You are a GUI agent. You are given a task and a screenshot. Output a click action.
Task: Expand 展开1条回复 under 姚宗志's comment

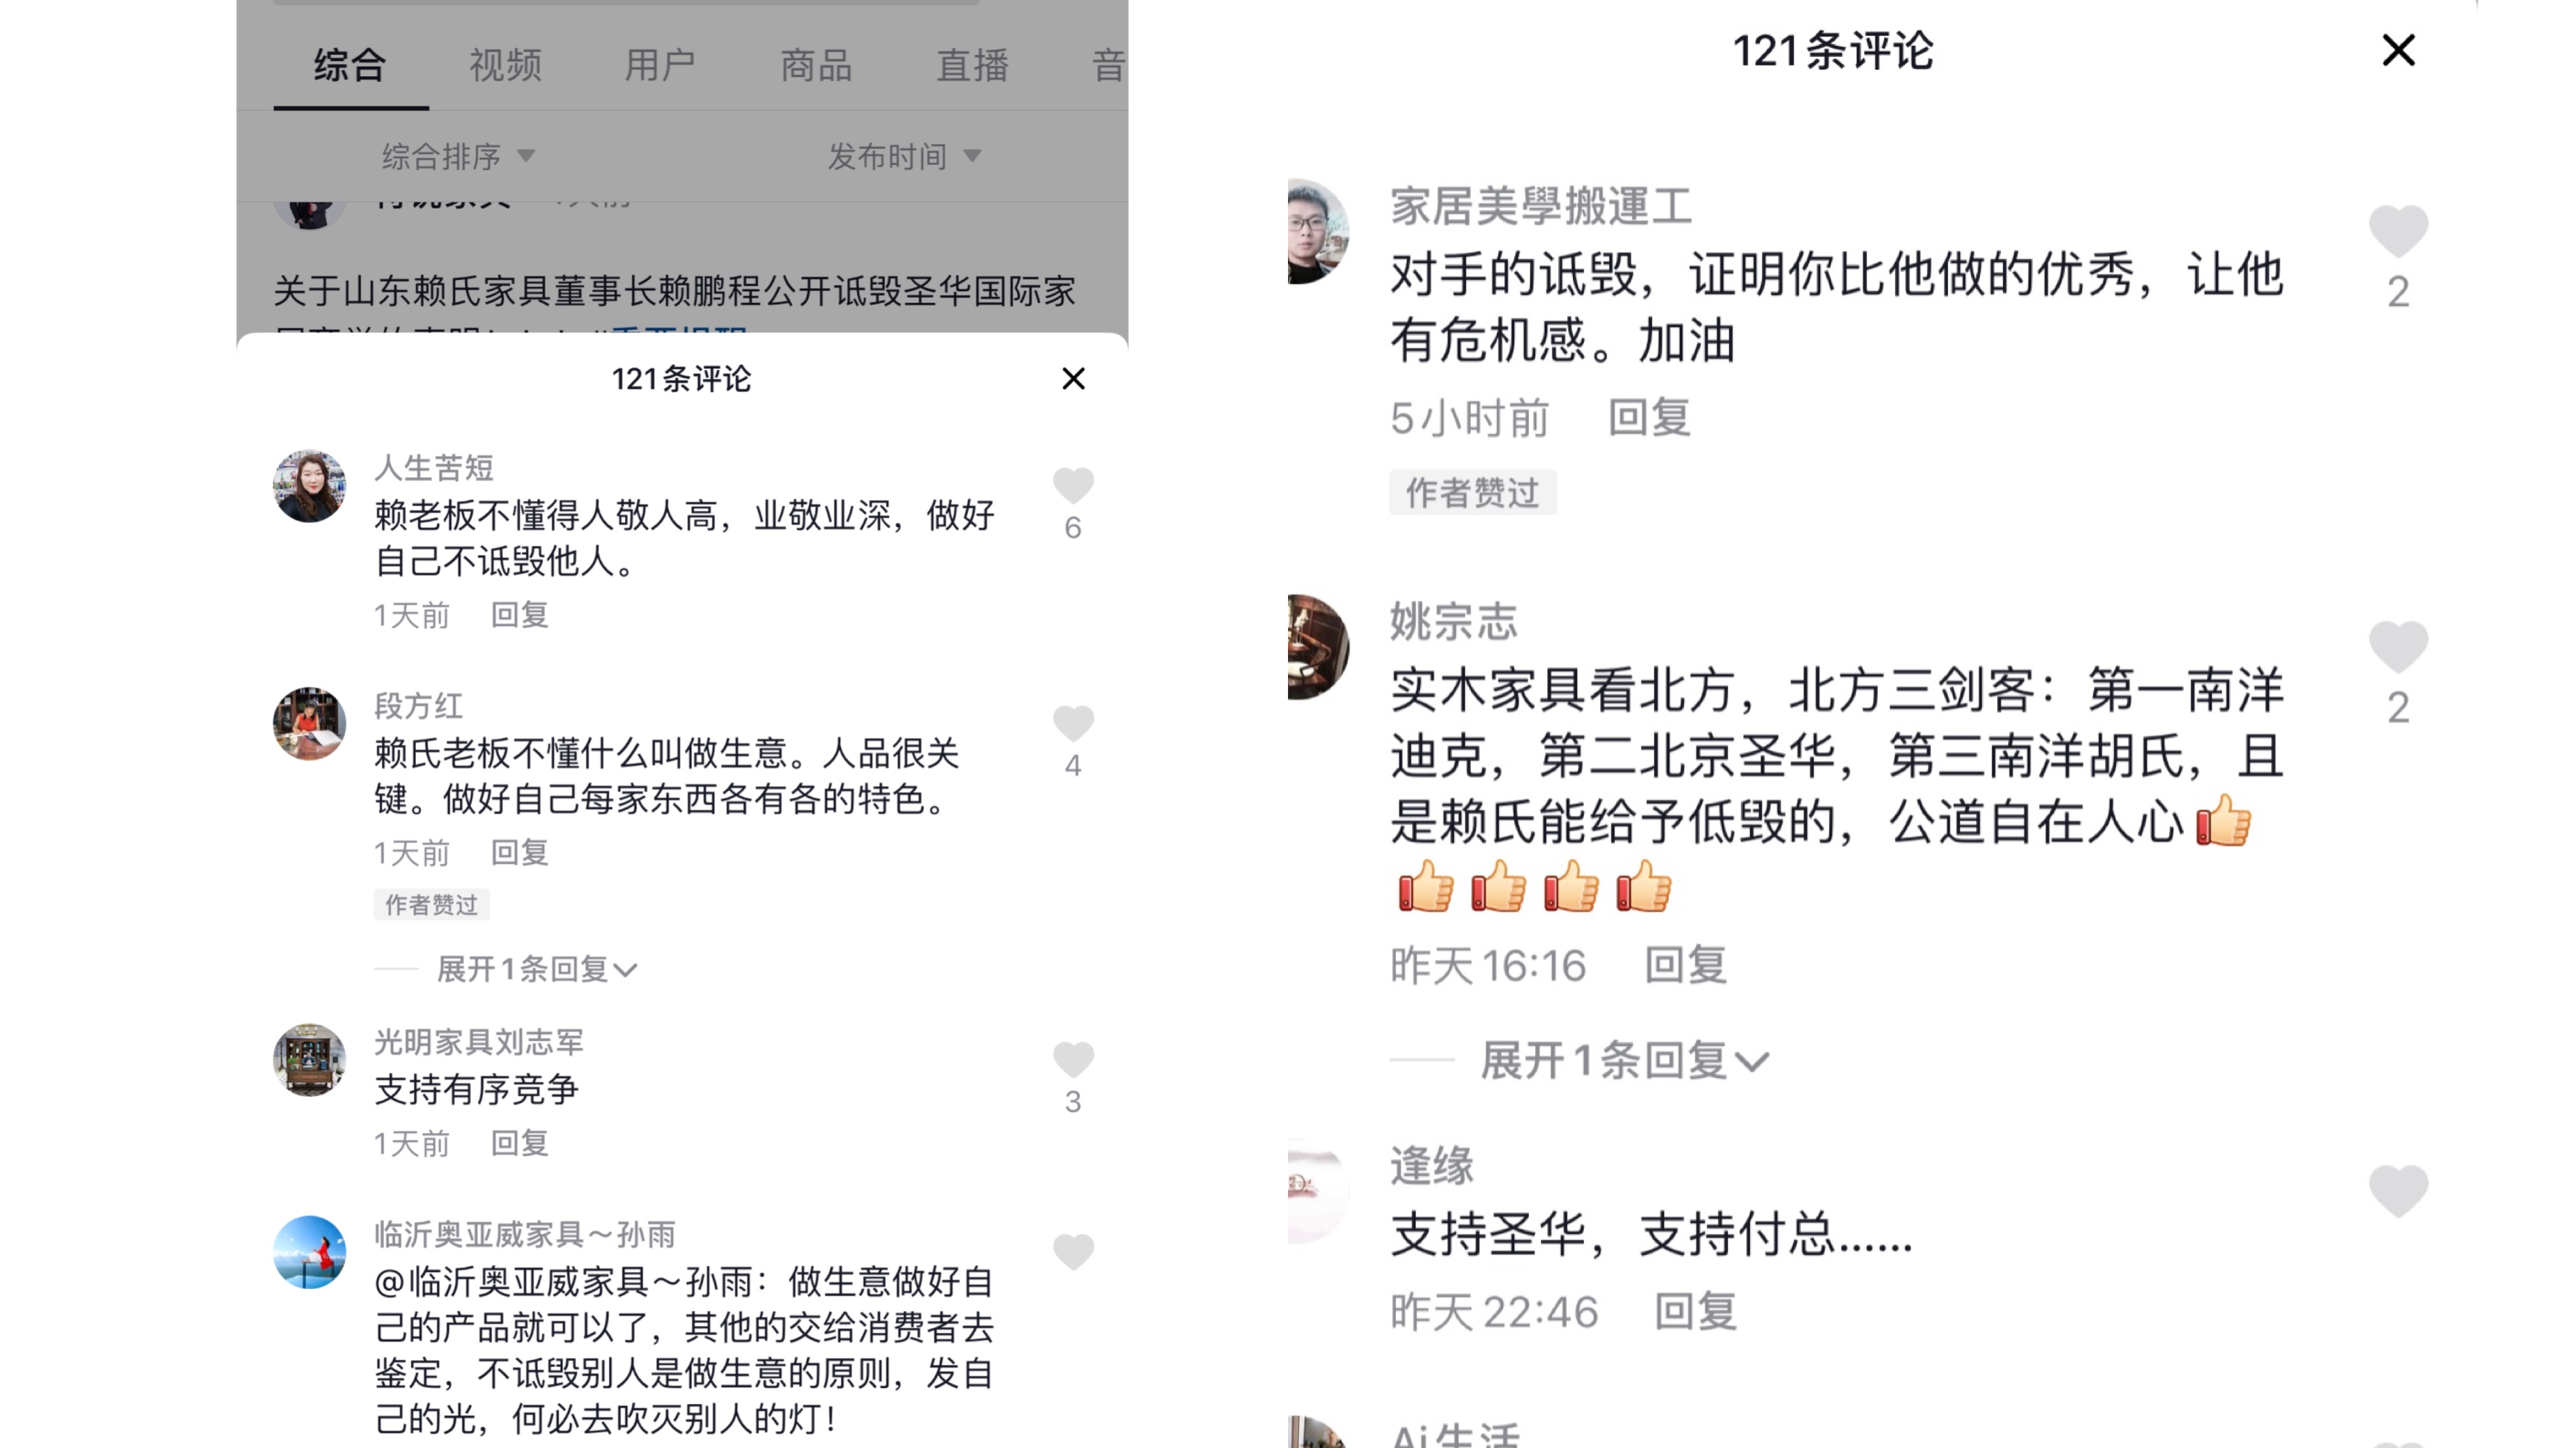[x=1624, y=1060]
